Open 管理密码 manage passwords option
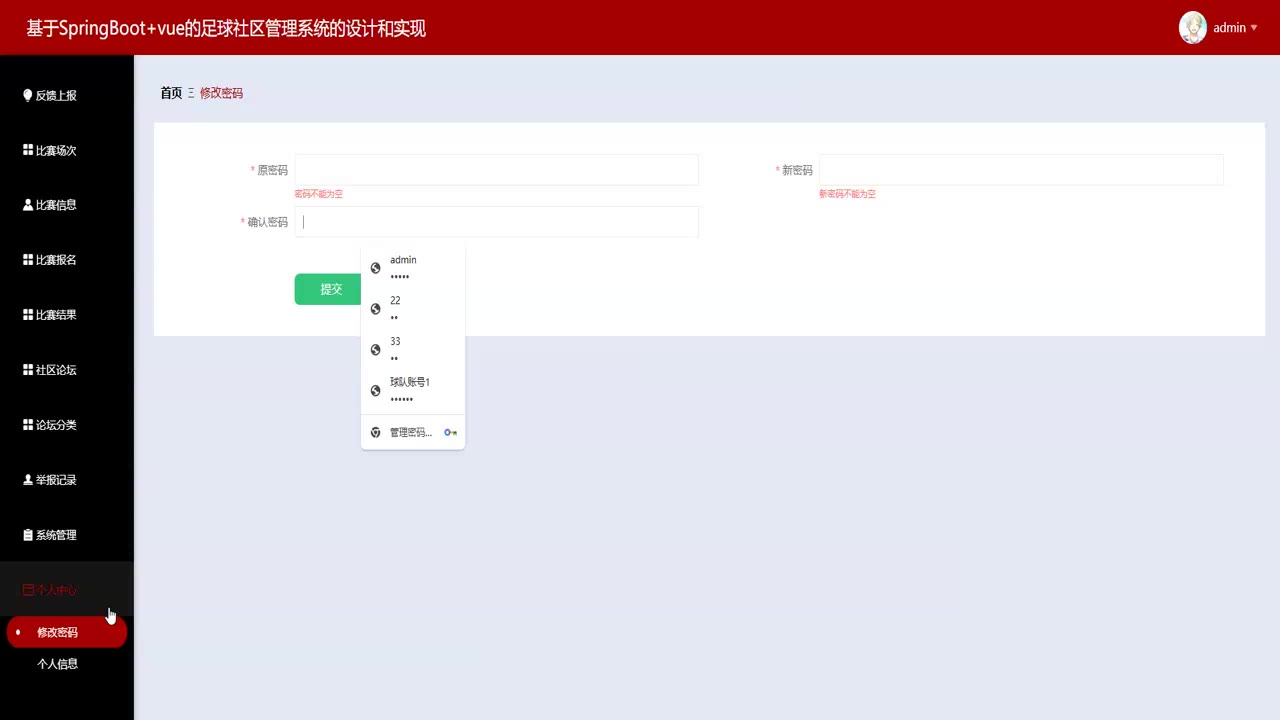Screen dimensions: 1280x720 click(413, 433)
